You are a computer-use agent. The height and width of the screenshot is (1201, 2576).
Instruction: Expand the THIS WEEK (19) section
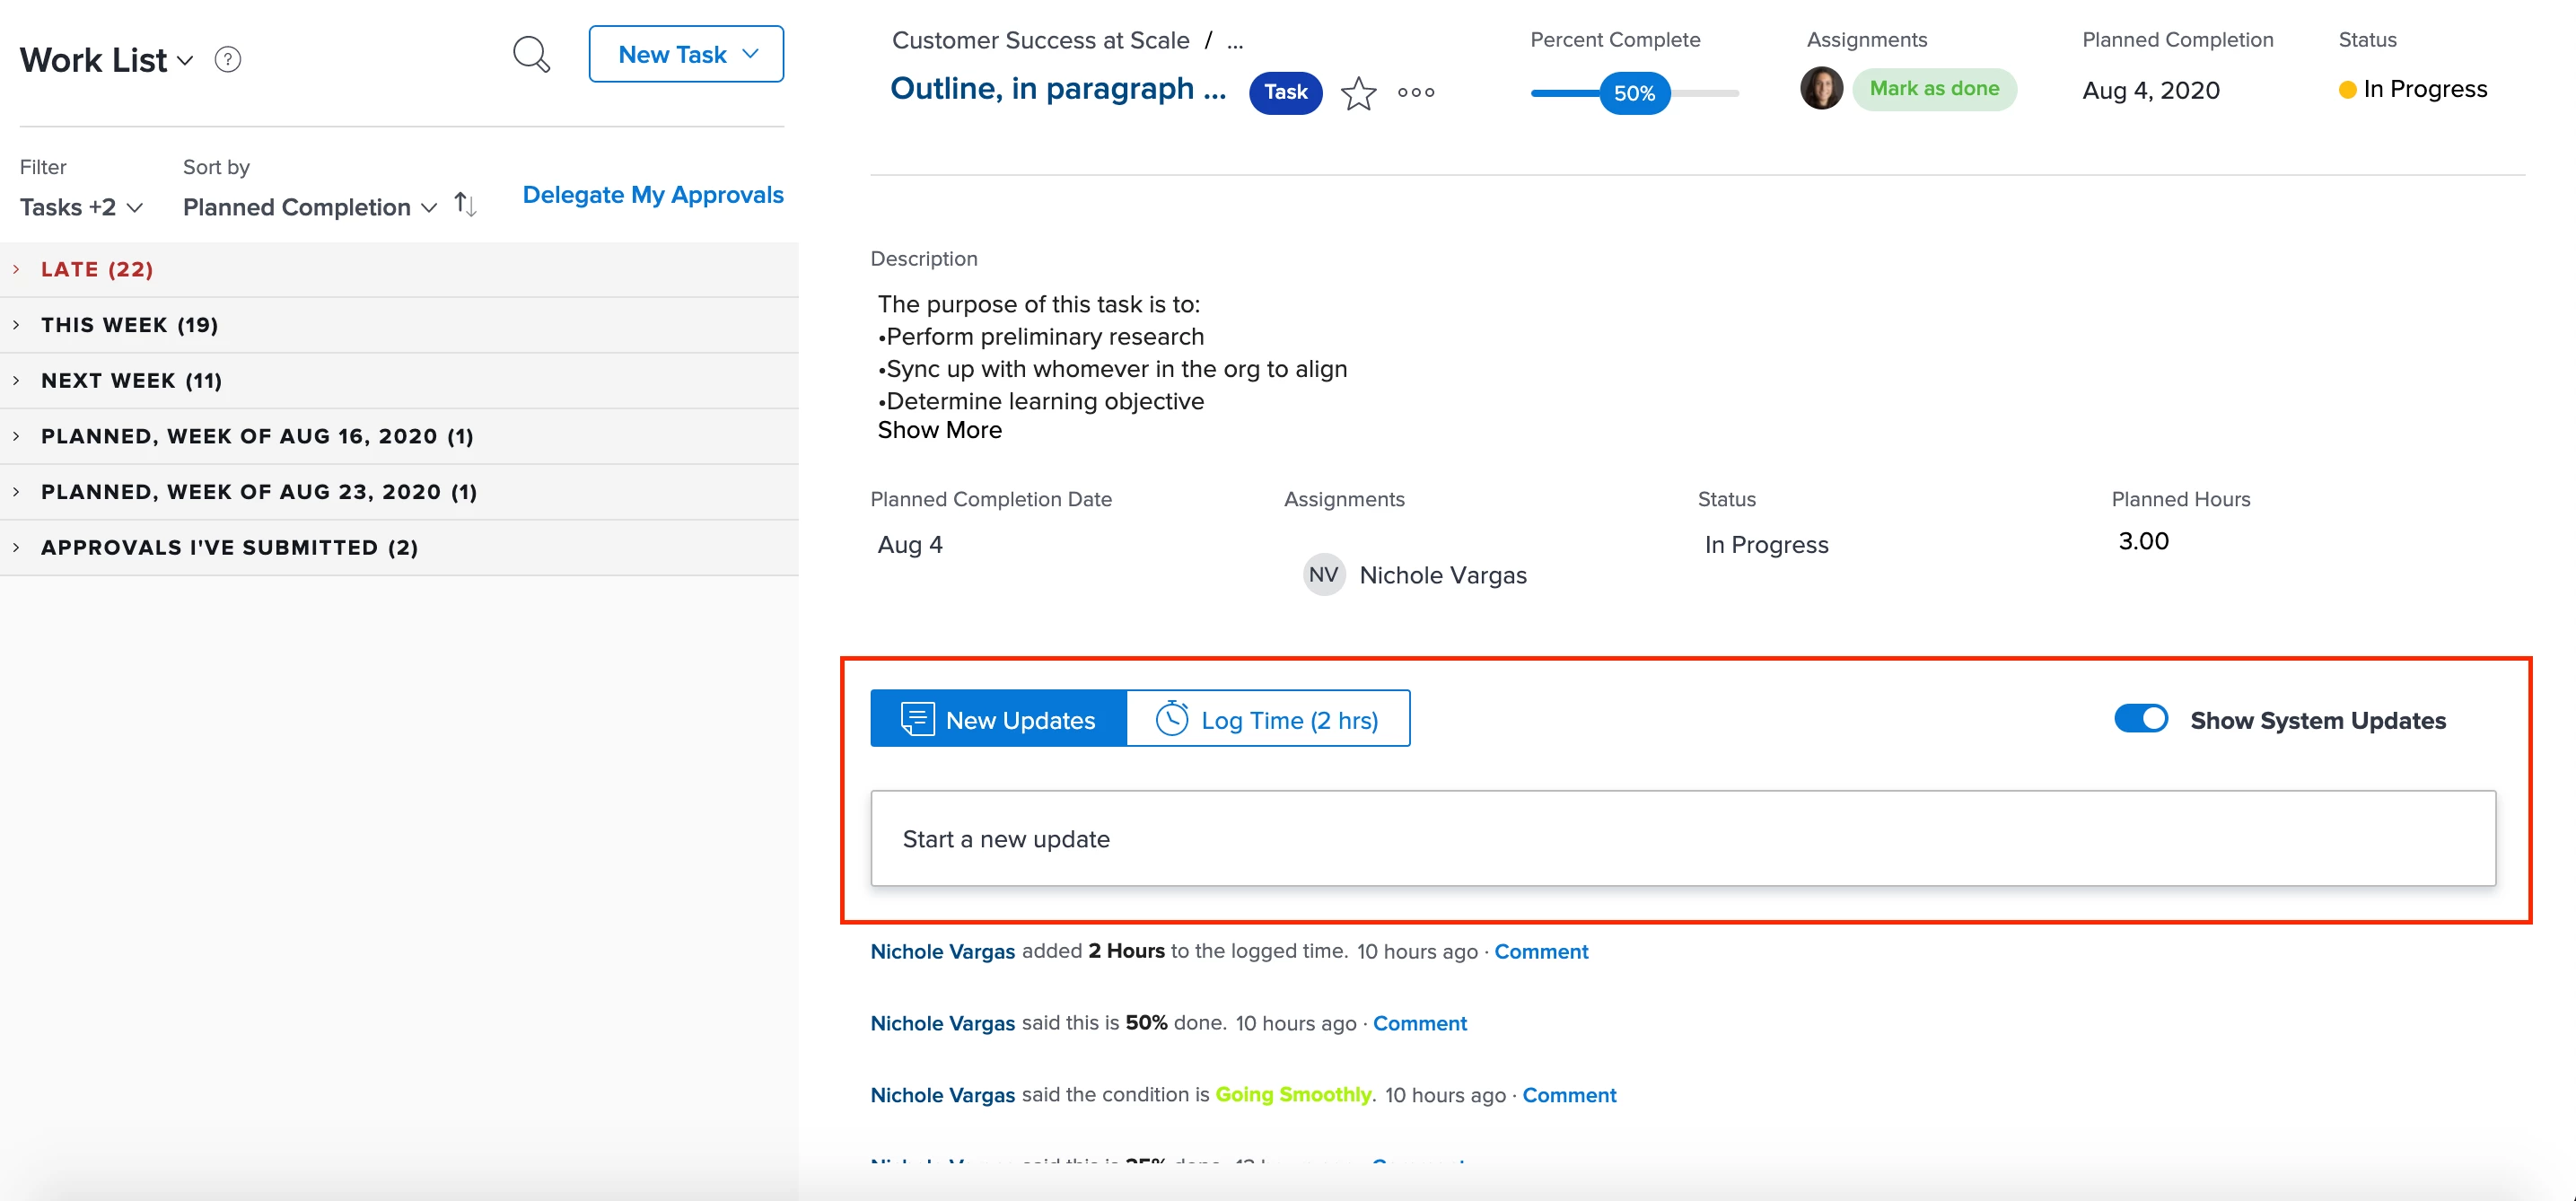129,325
